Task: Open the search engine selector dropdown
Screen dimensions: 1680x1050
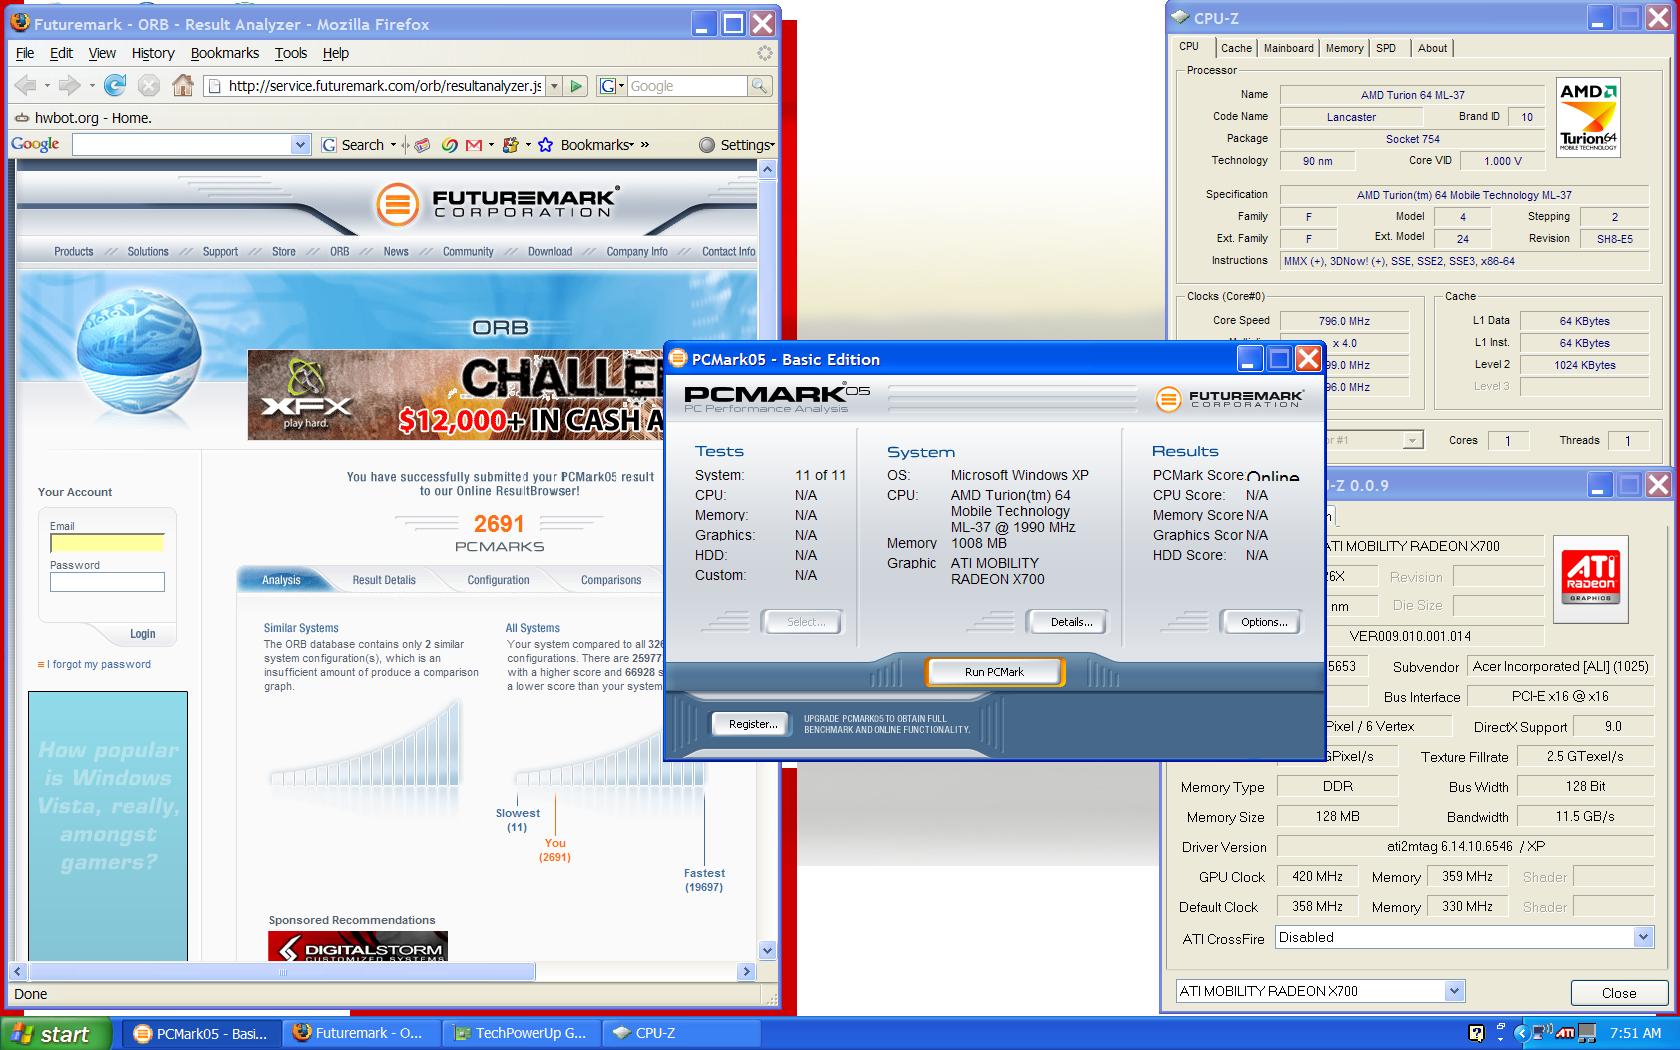Action: coord(611,86)
